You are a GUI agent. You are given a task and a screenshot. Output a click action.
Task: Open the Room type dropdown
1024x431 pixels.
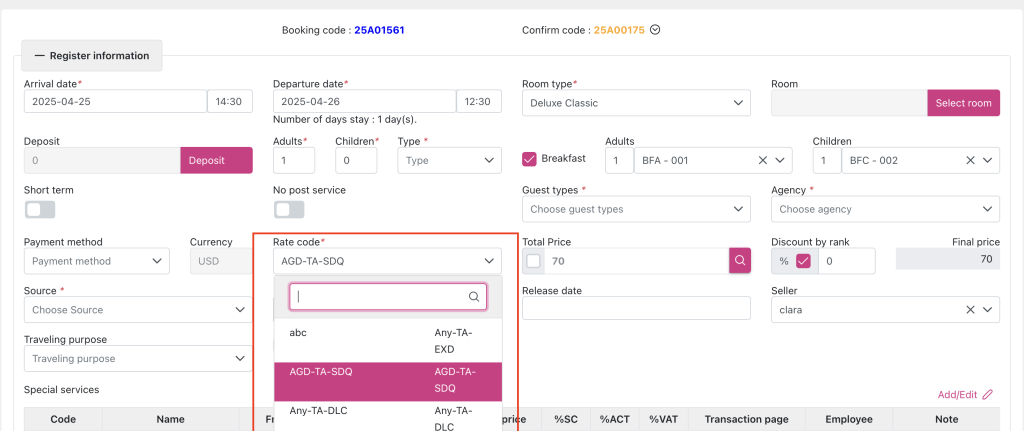tap(636, 103)
